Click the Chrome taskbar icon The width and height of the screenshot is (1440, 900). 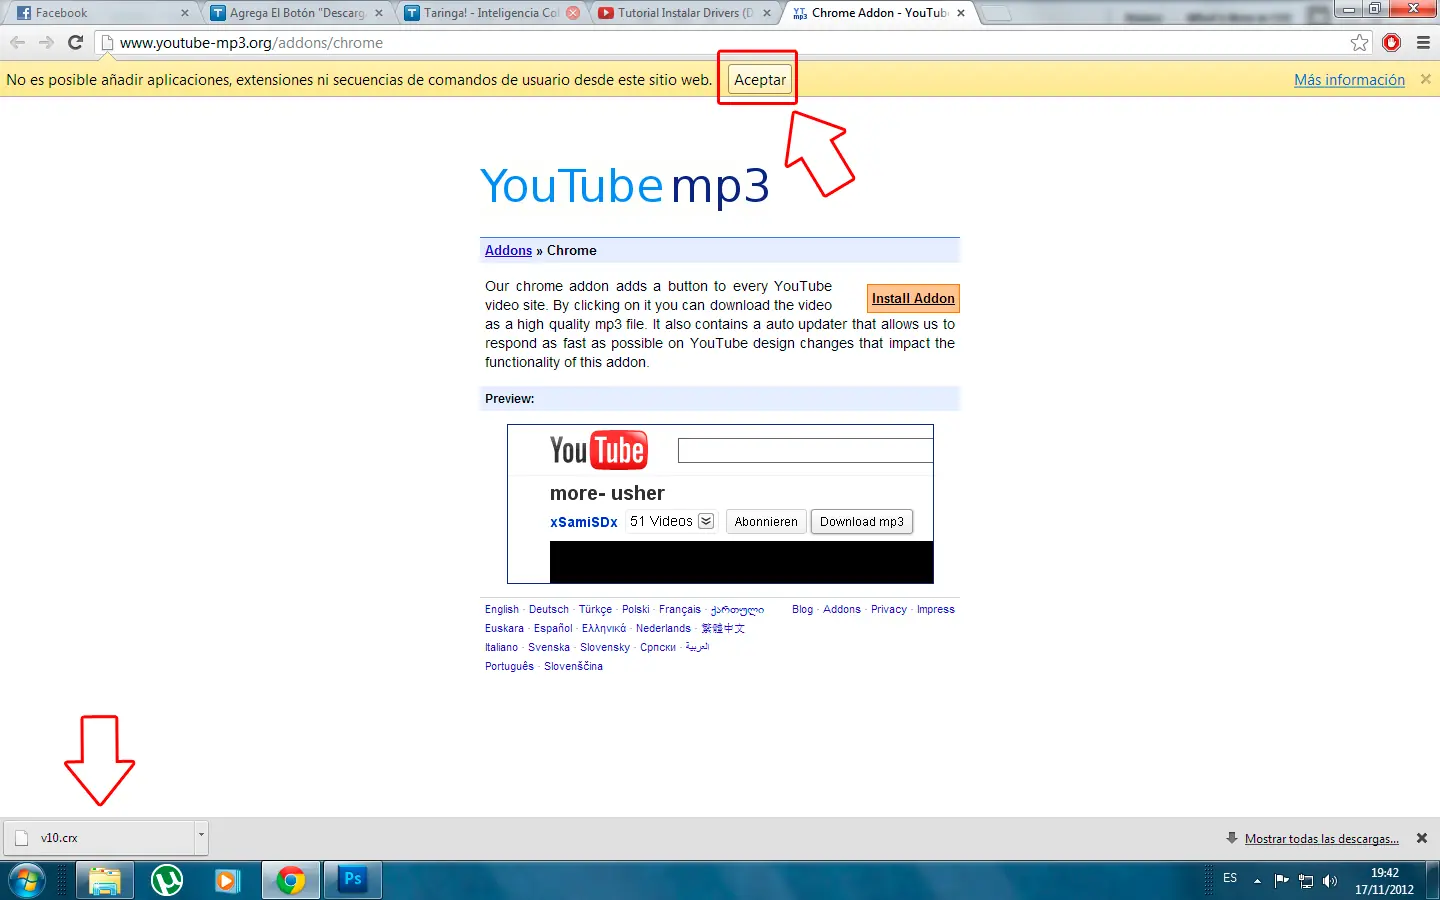pos(291,881)
